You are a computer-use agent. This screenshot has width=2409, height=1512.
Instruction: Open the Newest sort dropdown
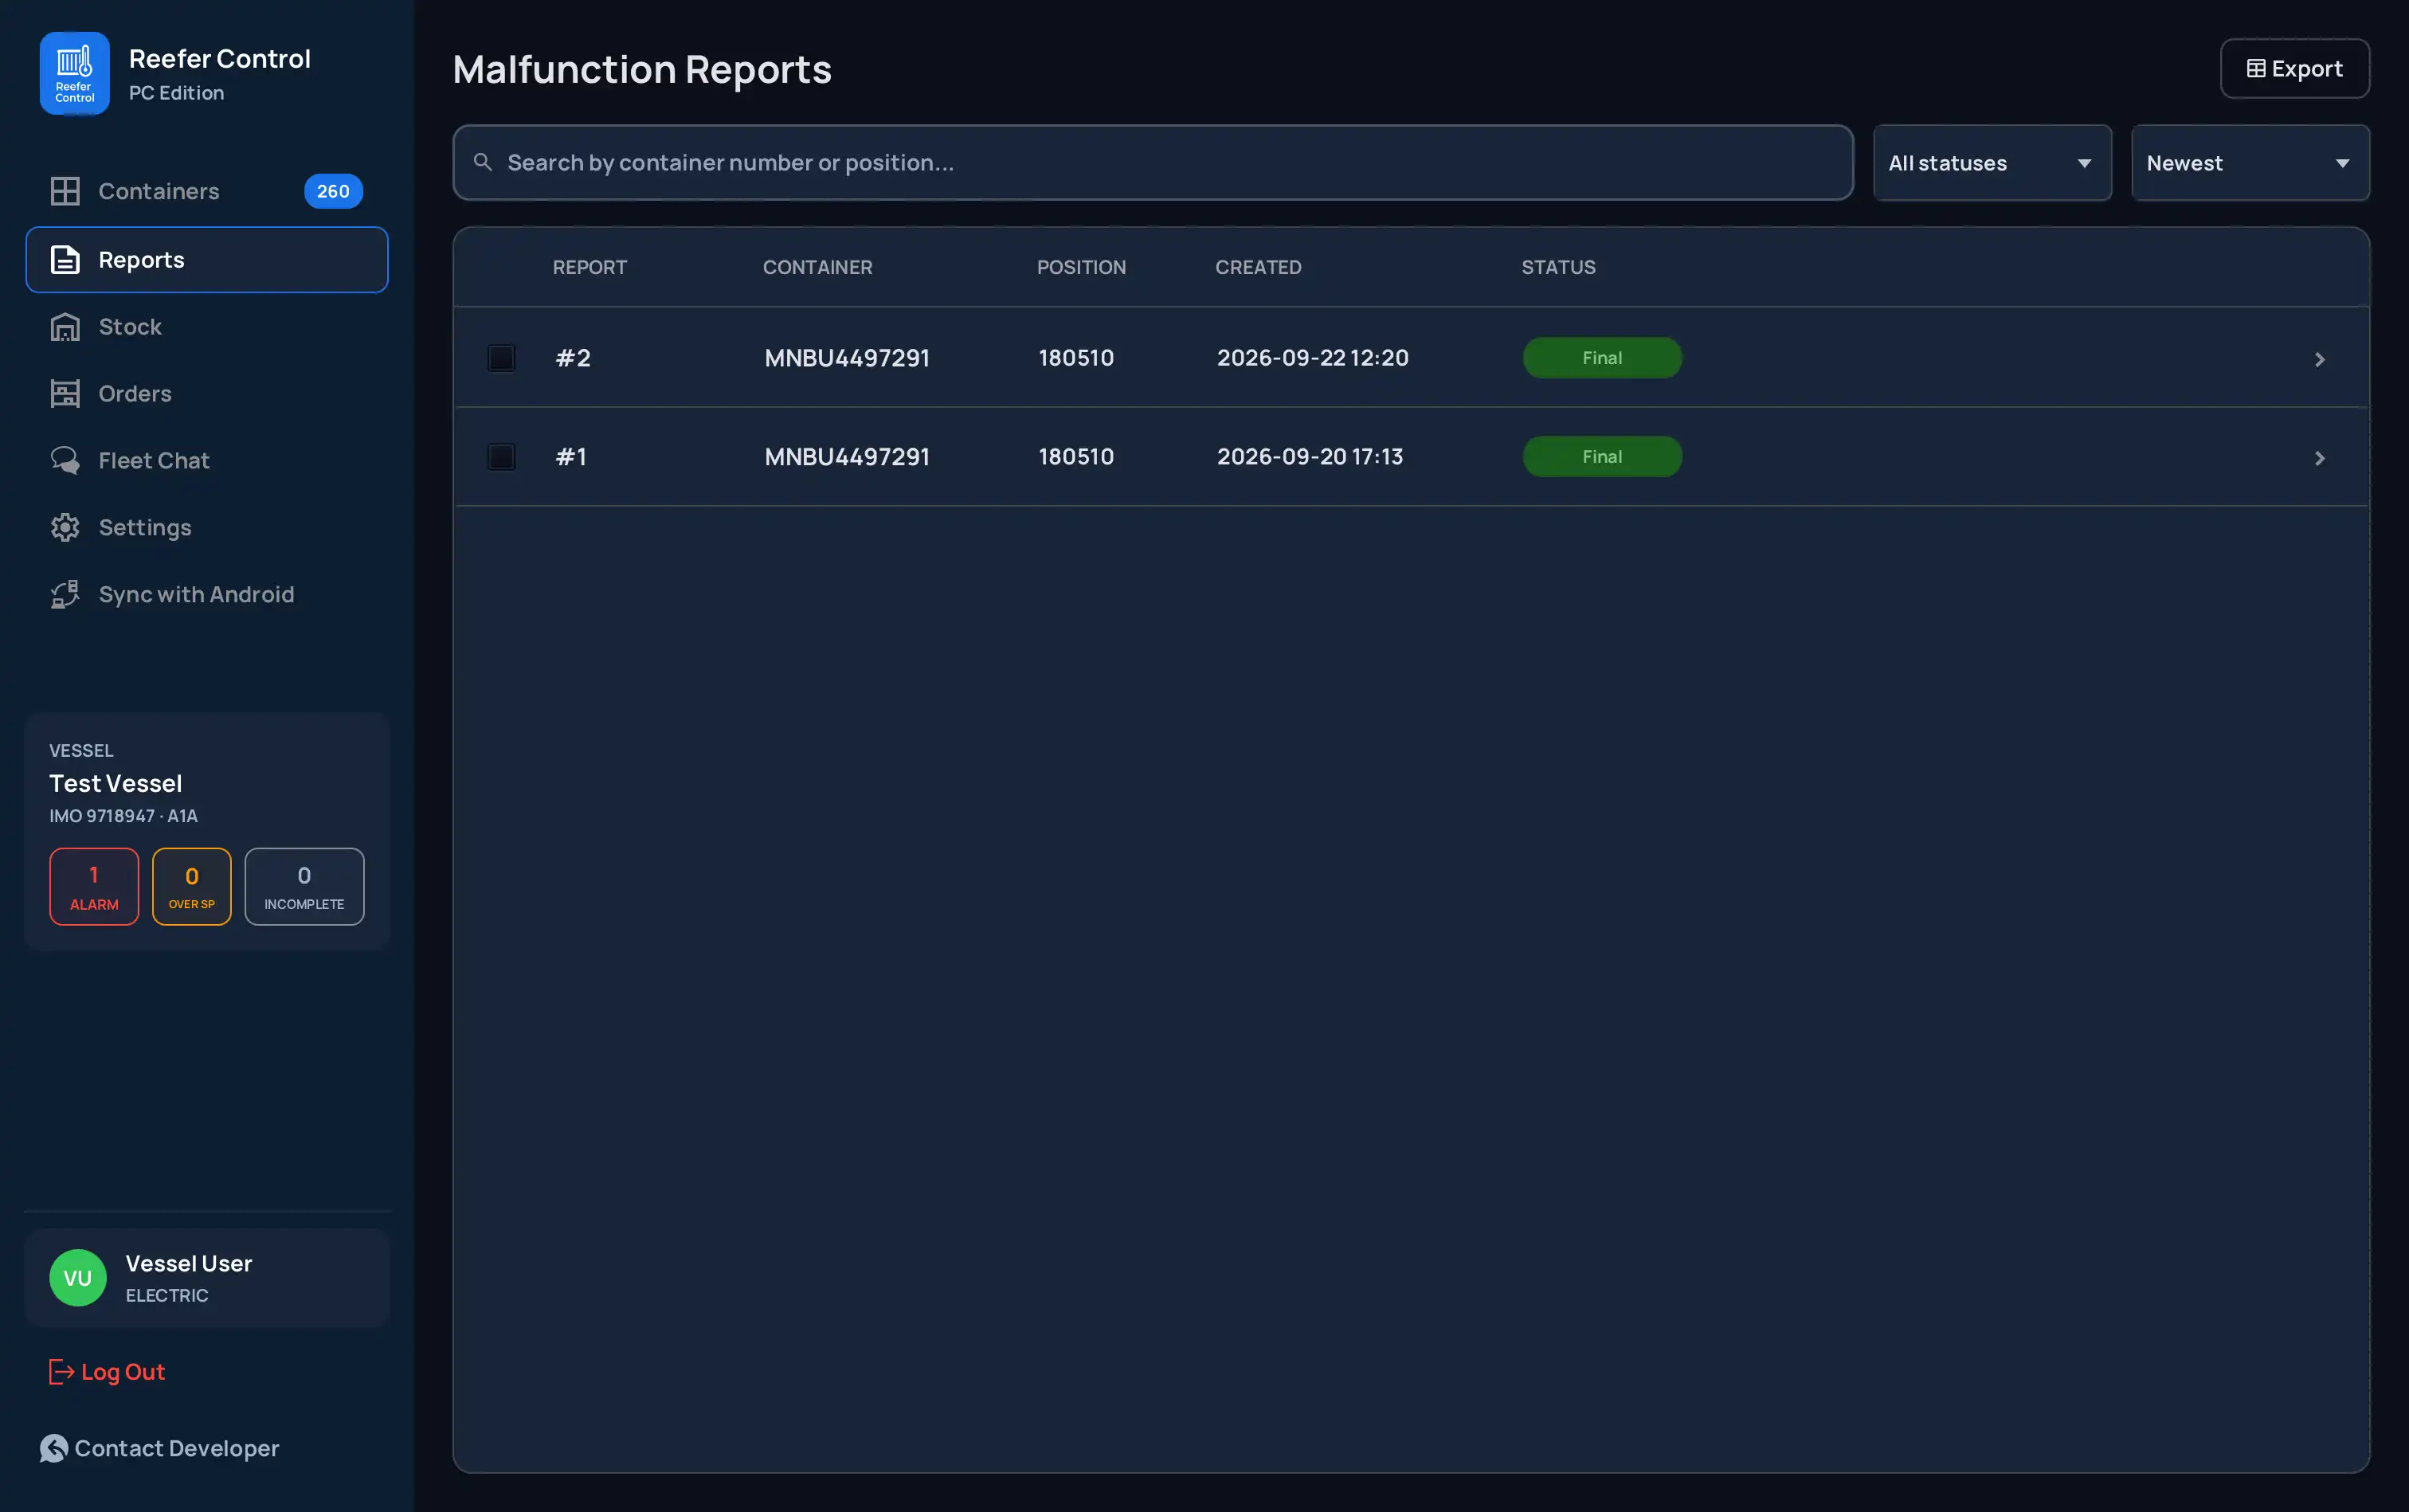point(2250,163)
